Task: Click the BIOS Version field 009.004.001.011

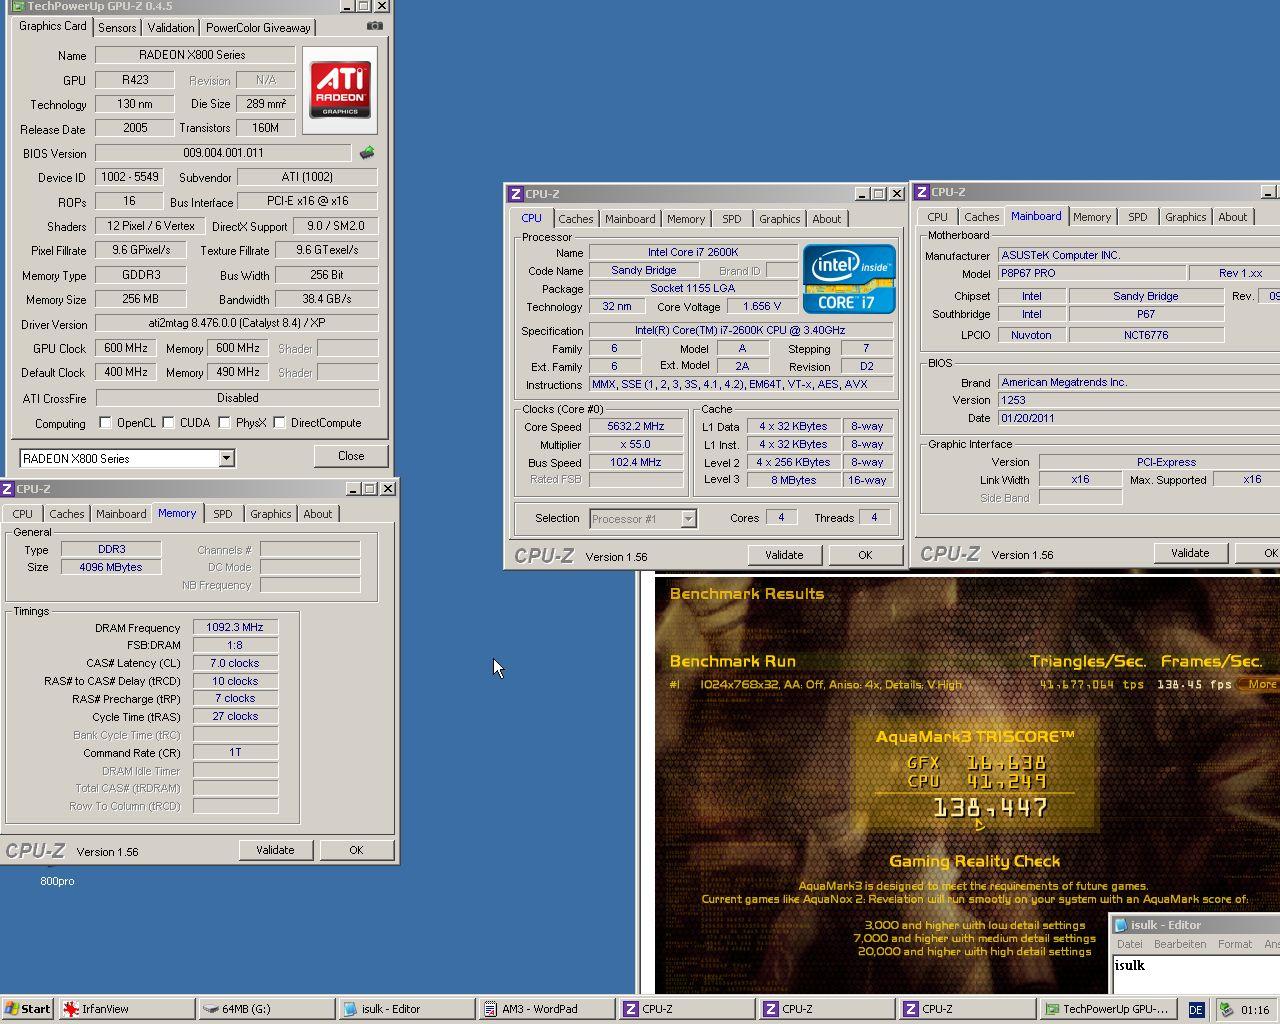Action: [x=223, y=153]
